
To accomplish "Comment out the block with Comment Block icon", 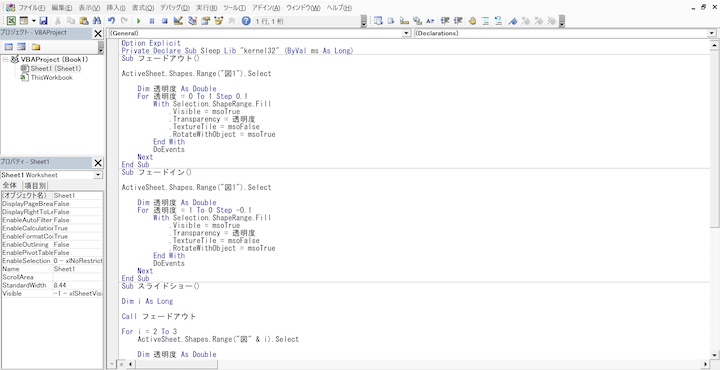I will [485, 21].
